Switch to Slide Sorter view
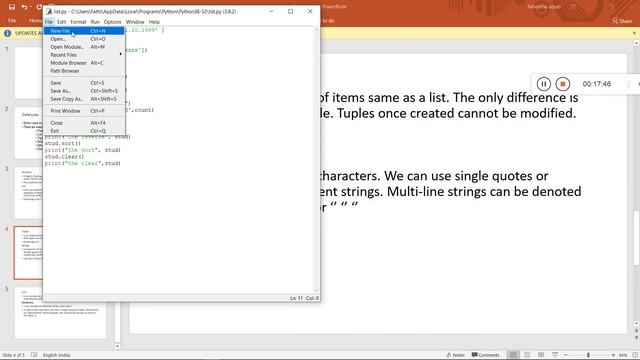Image resolution: width=640 pixels, height=360 pixels. [x=527, y=355]
